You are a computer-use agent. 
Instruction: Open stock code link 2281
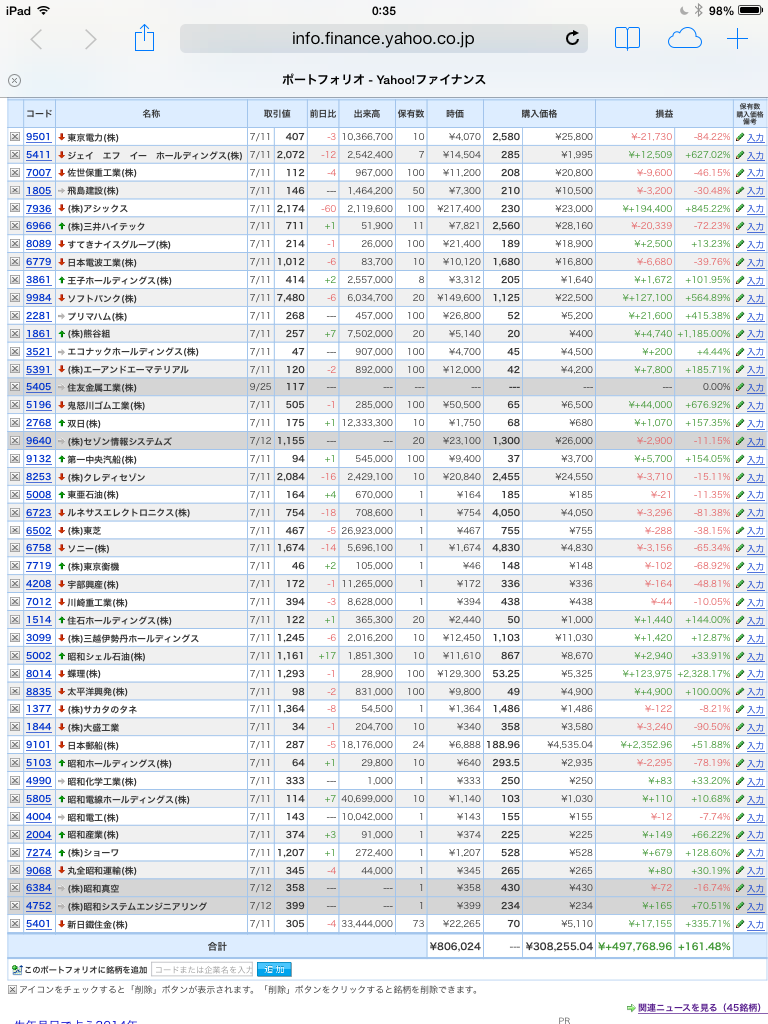(39, 315)
